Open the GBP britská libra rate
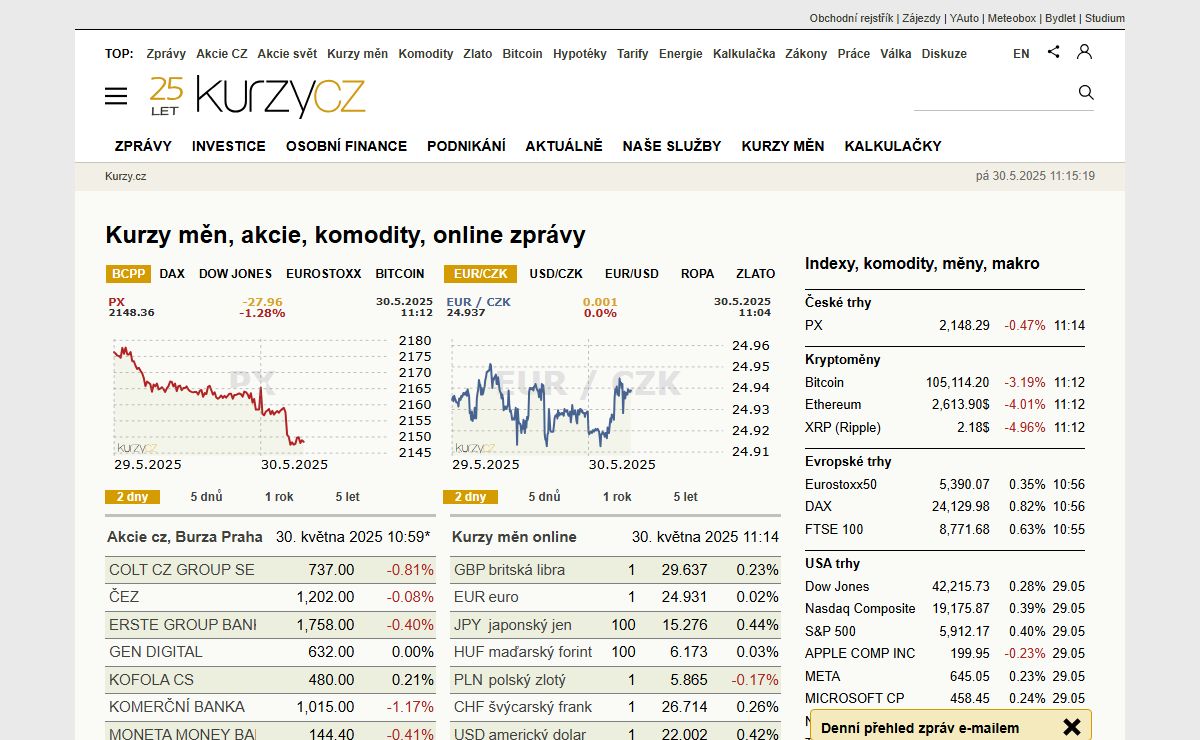Image resolution: width=1200 pixels, height=740 pixels. tap(615, 570)
